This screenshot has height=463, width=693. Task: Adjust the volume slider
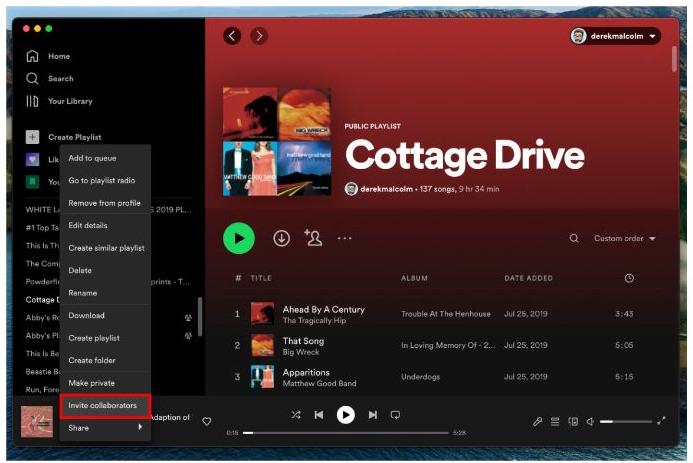click(625, 421)
